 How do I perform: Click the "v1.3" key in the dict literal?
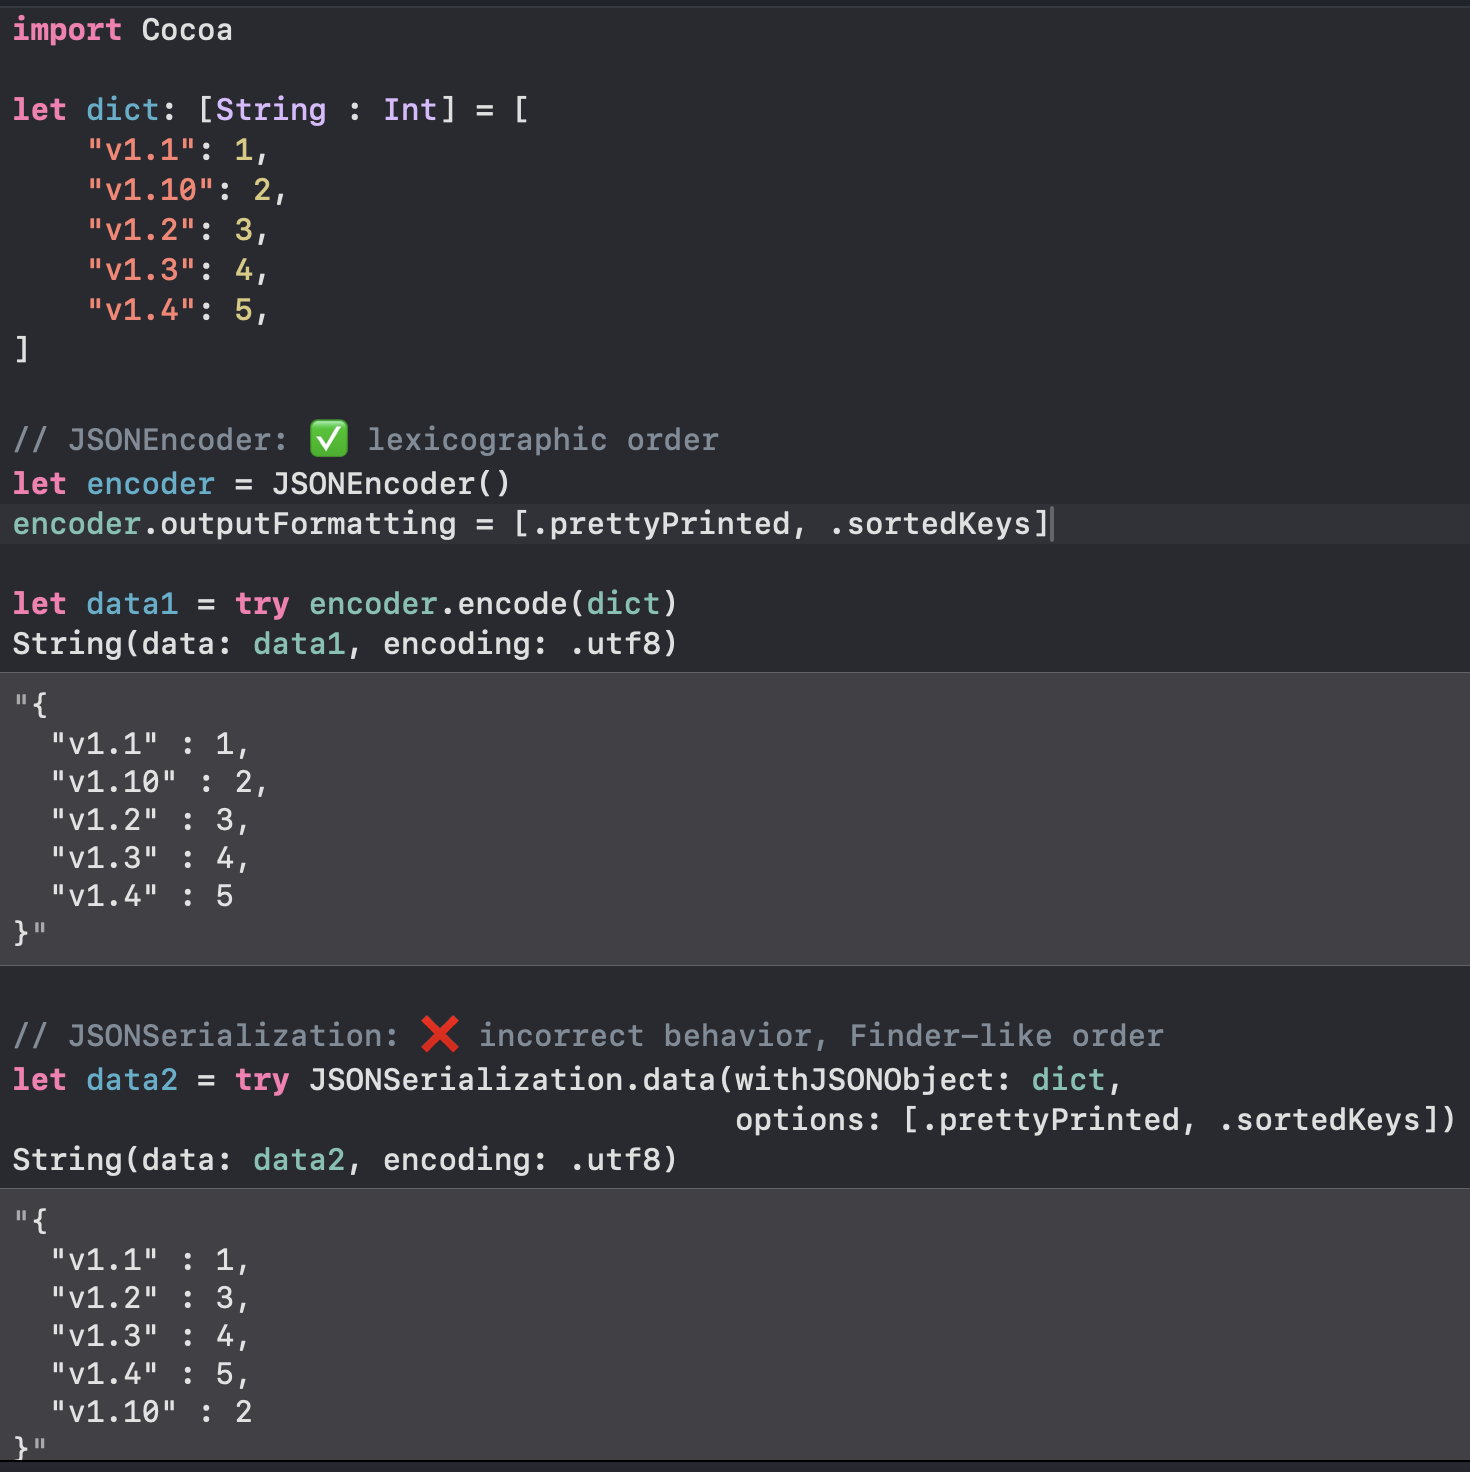[x=141, y=270]
